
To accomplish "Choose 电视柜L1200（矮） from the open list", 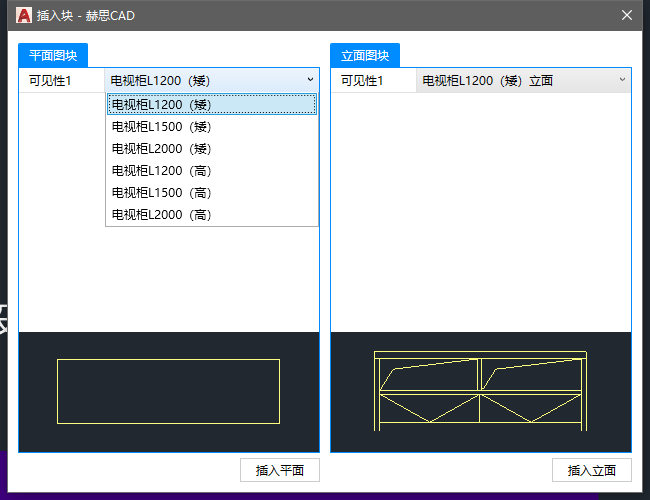I will point(212,104).
